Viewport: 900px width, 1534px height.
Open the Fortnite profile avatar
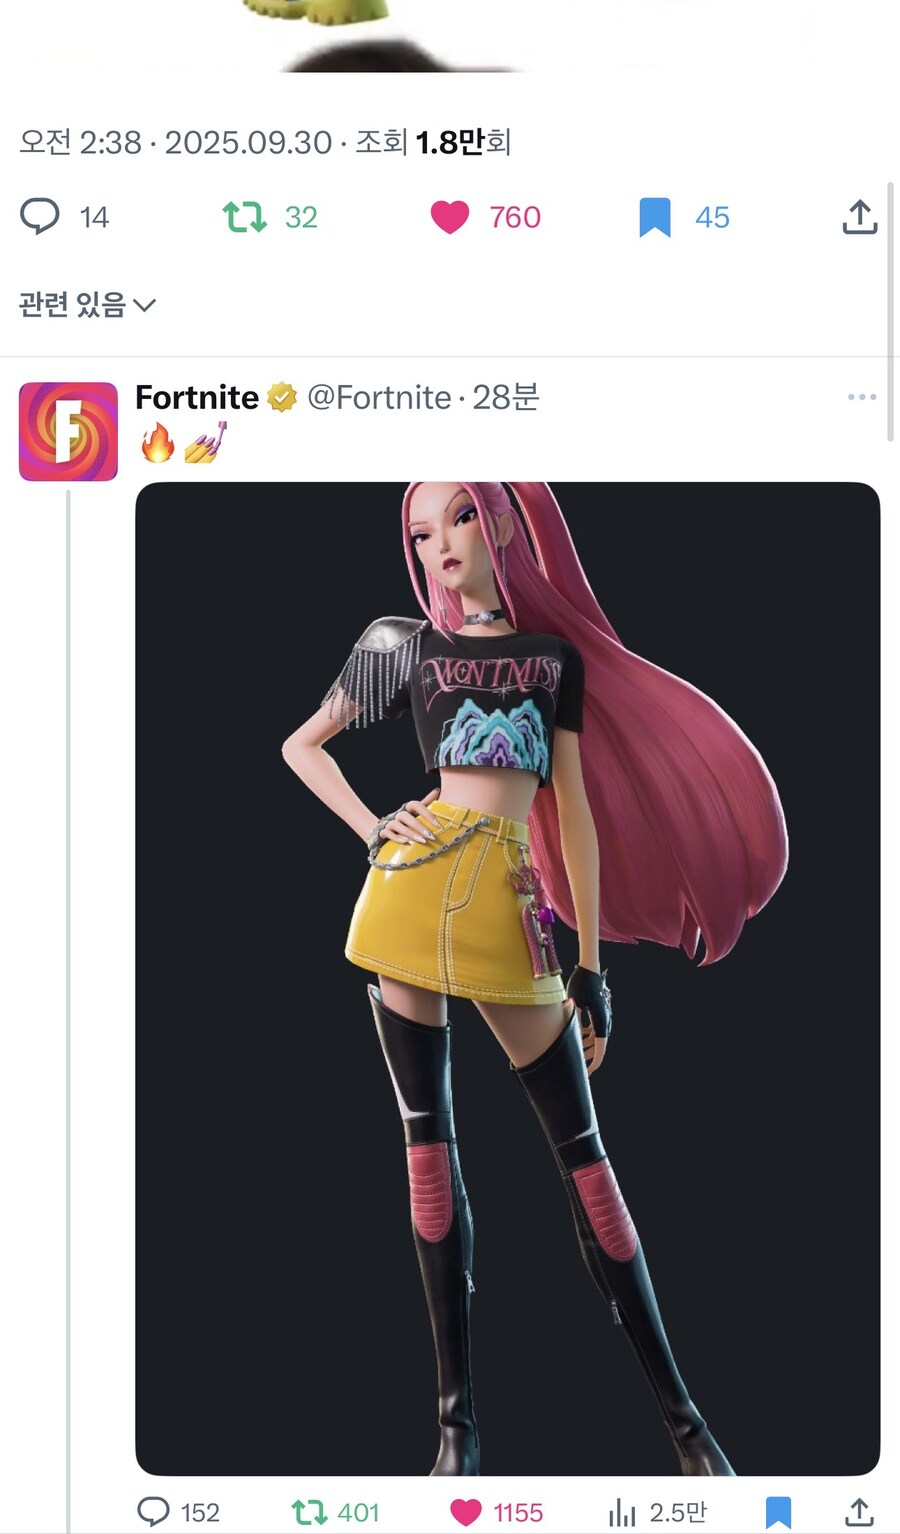tap(68, 431)
